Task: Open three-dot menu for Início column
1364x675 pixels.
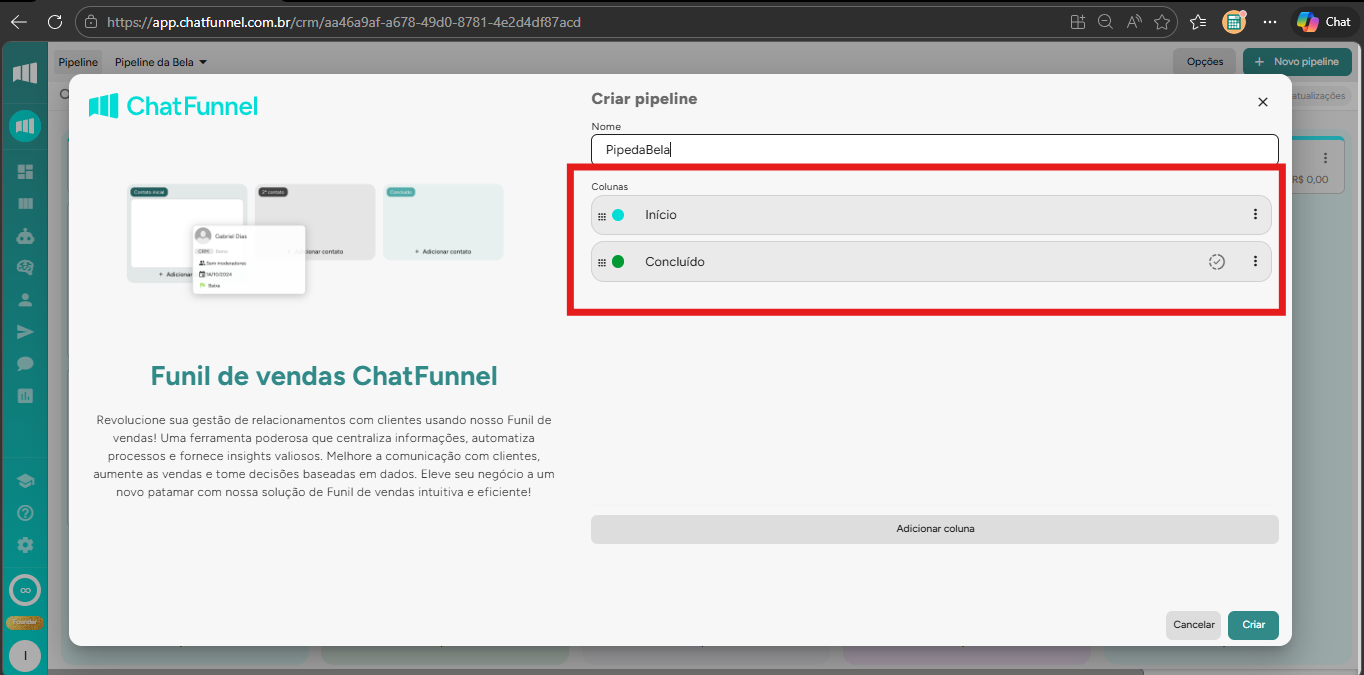Action: 1255,215
